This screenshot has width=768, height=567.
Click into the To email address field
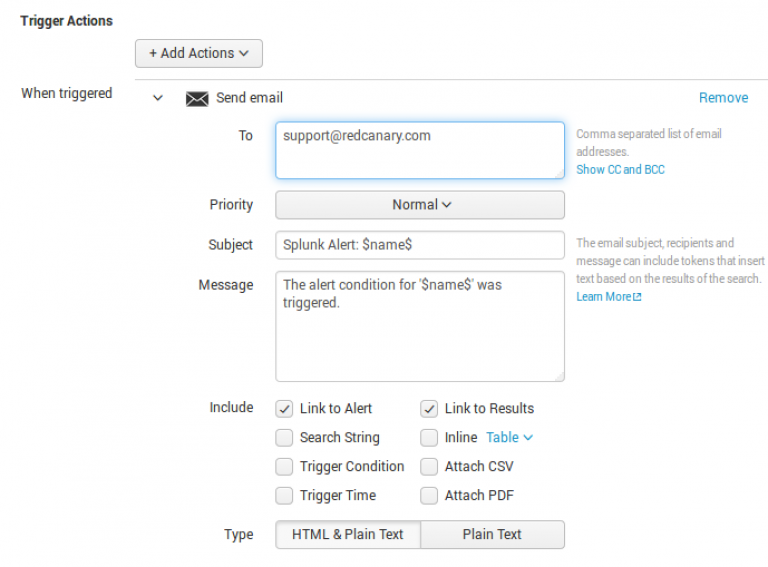tap(420, 150)
